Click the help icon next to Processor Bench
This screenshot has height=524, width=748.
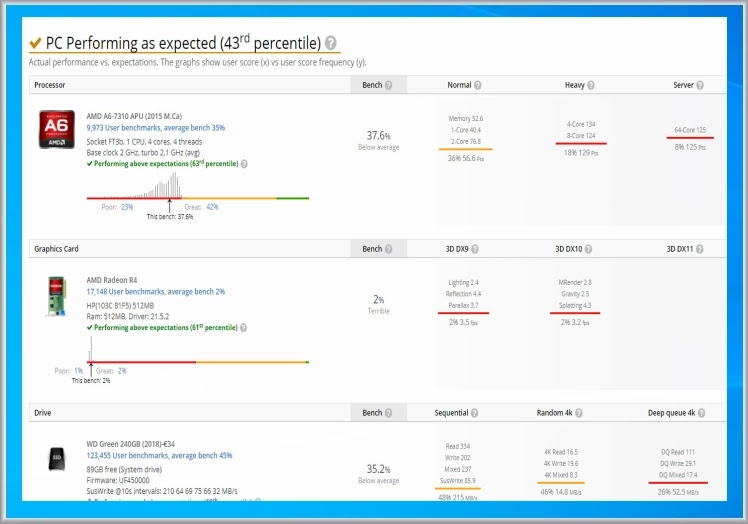(388, 85)
